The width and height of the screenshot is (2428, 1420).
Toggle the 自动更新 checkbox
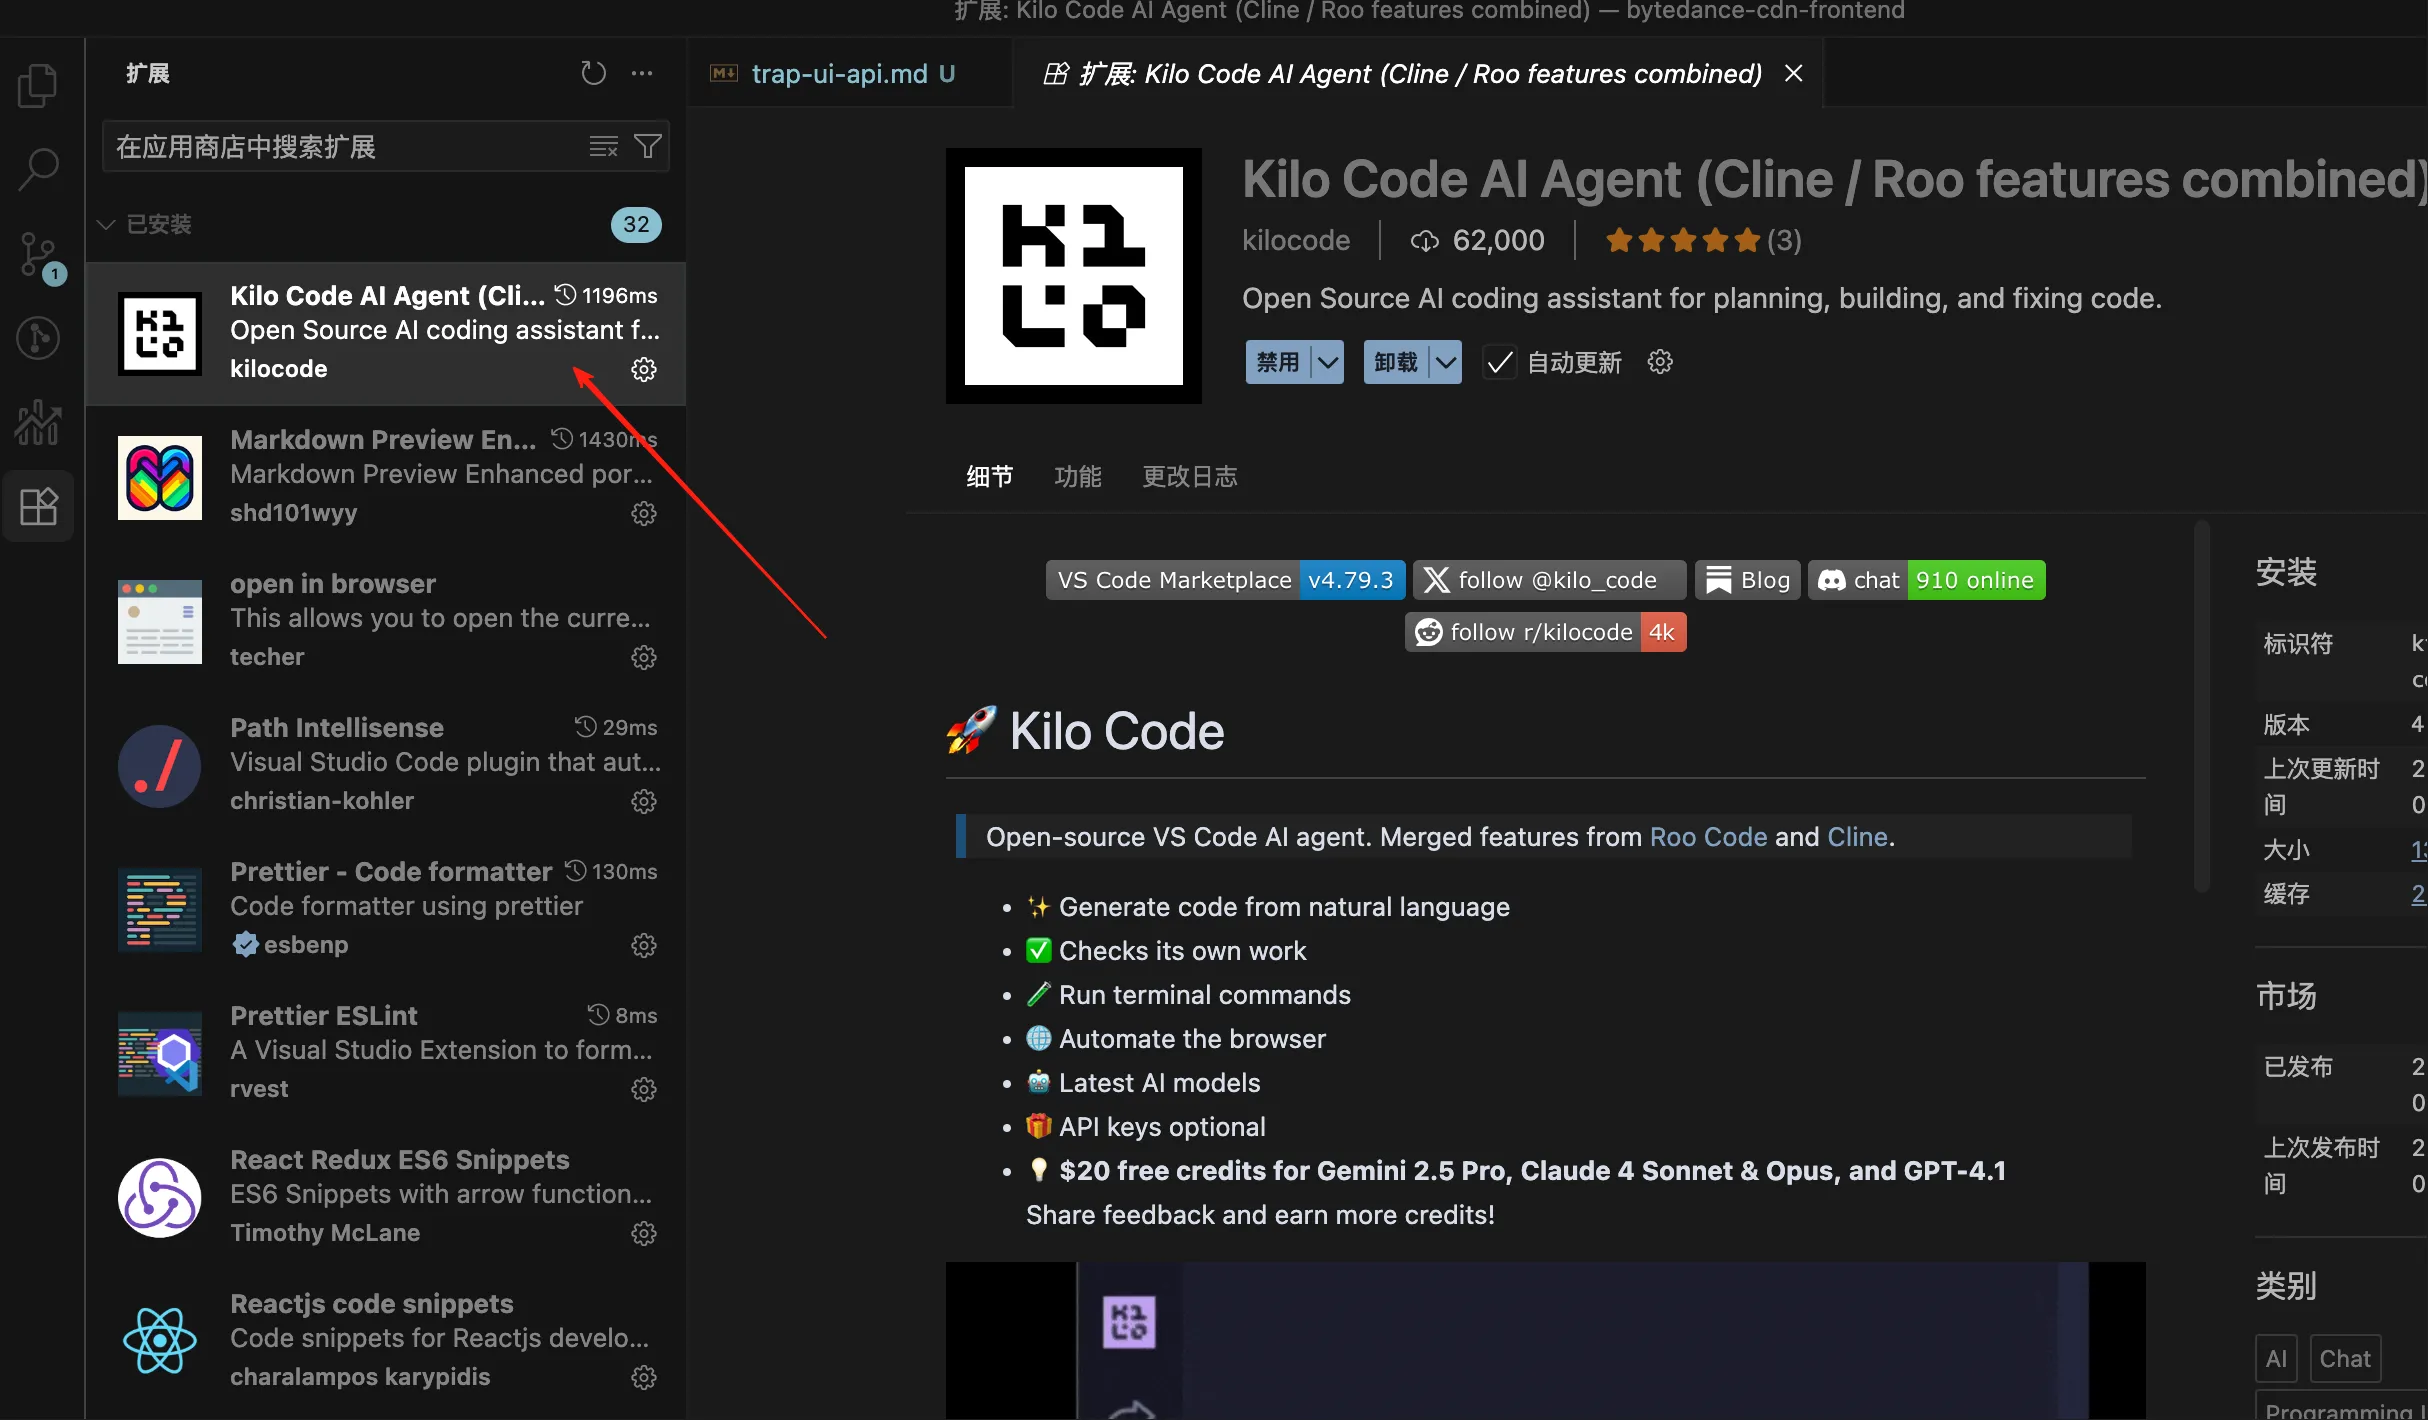tap(1499, 362)
